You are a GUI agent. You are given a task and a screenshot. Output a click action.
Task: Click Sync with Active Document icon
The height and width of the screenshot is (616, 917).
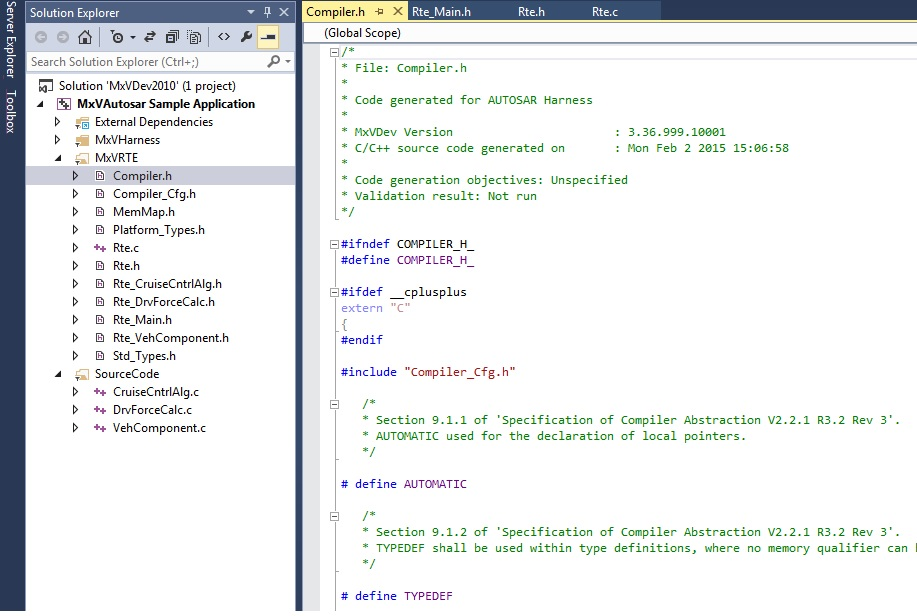tap(150, 37)
